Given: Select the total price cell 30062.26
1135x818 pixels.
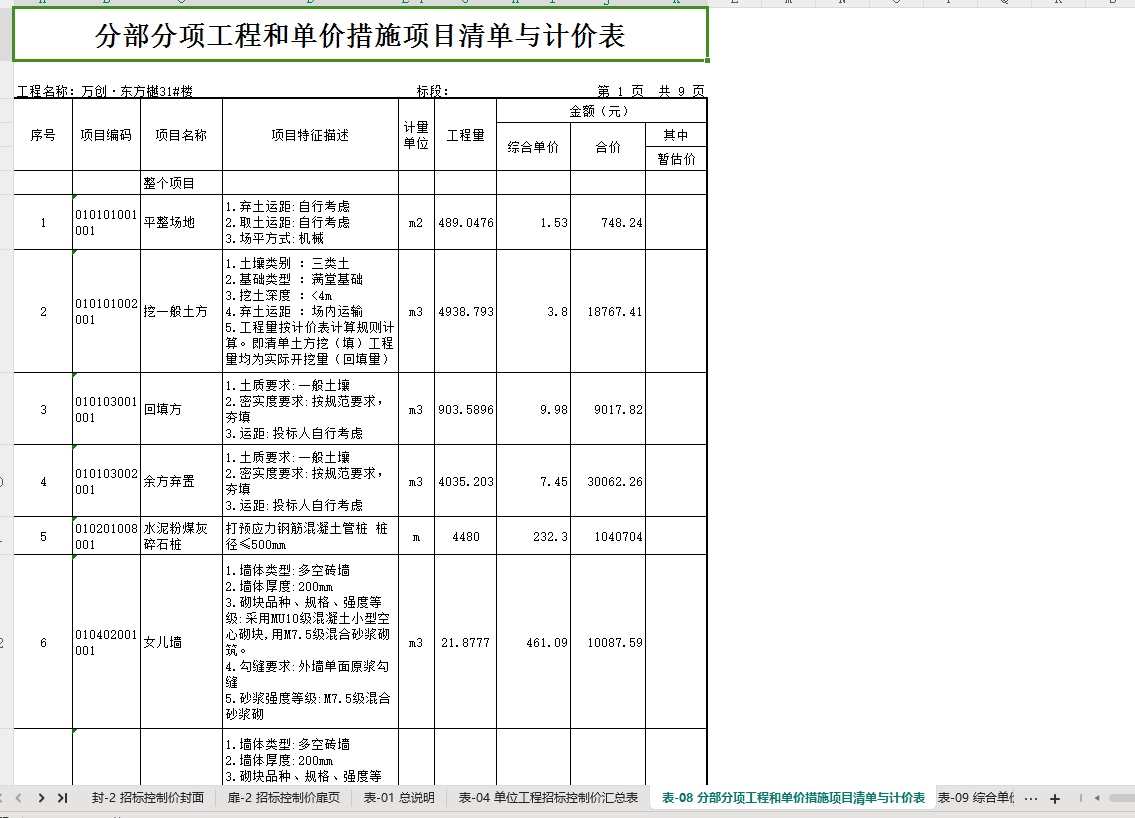Looking at the screenshot, I should (x=608, y=481).
